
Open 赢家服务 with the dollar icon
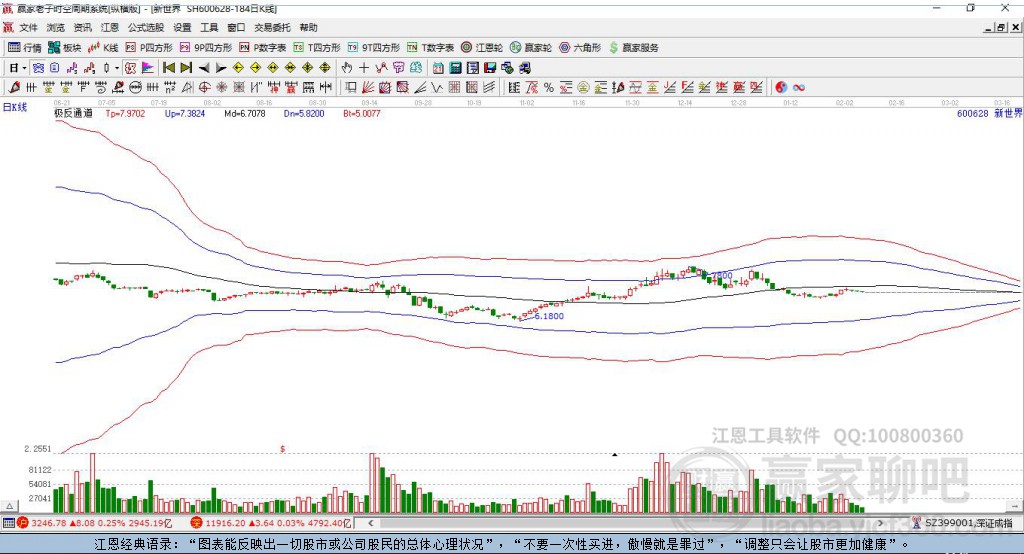pos(634,47)
